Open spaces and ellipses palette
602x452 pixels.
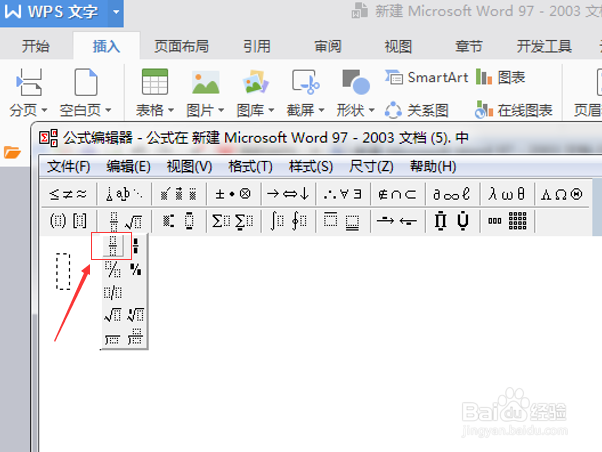[x=124, y=194]
